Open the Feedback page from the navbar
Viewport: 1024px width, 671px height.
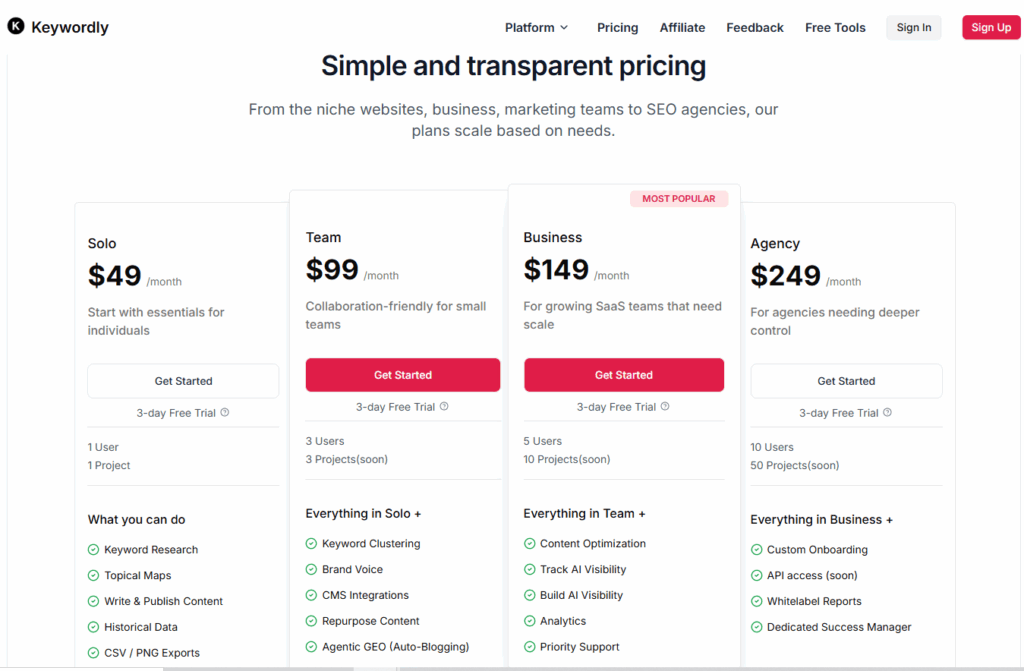tap(755, 27)
